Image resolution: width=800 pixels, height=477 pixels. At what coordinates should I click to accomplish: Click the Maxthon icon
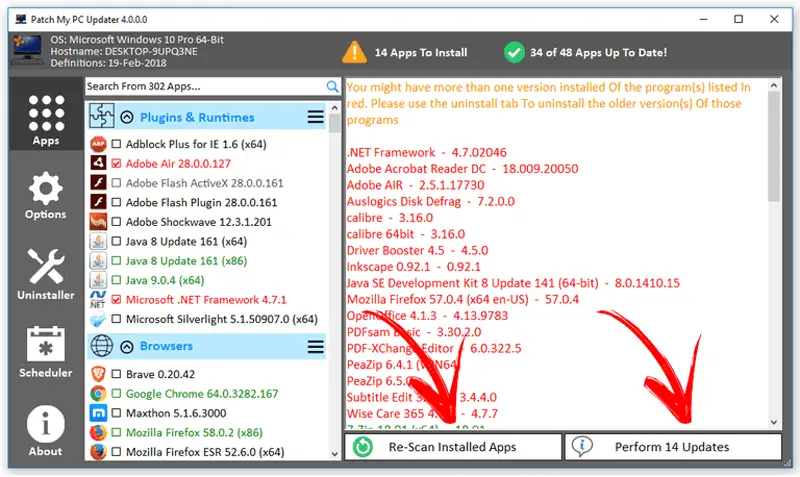98,413
